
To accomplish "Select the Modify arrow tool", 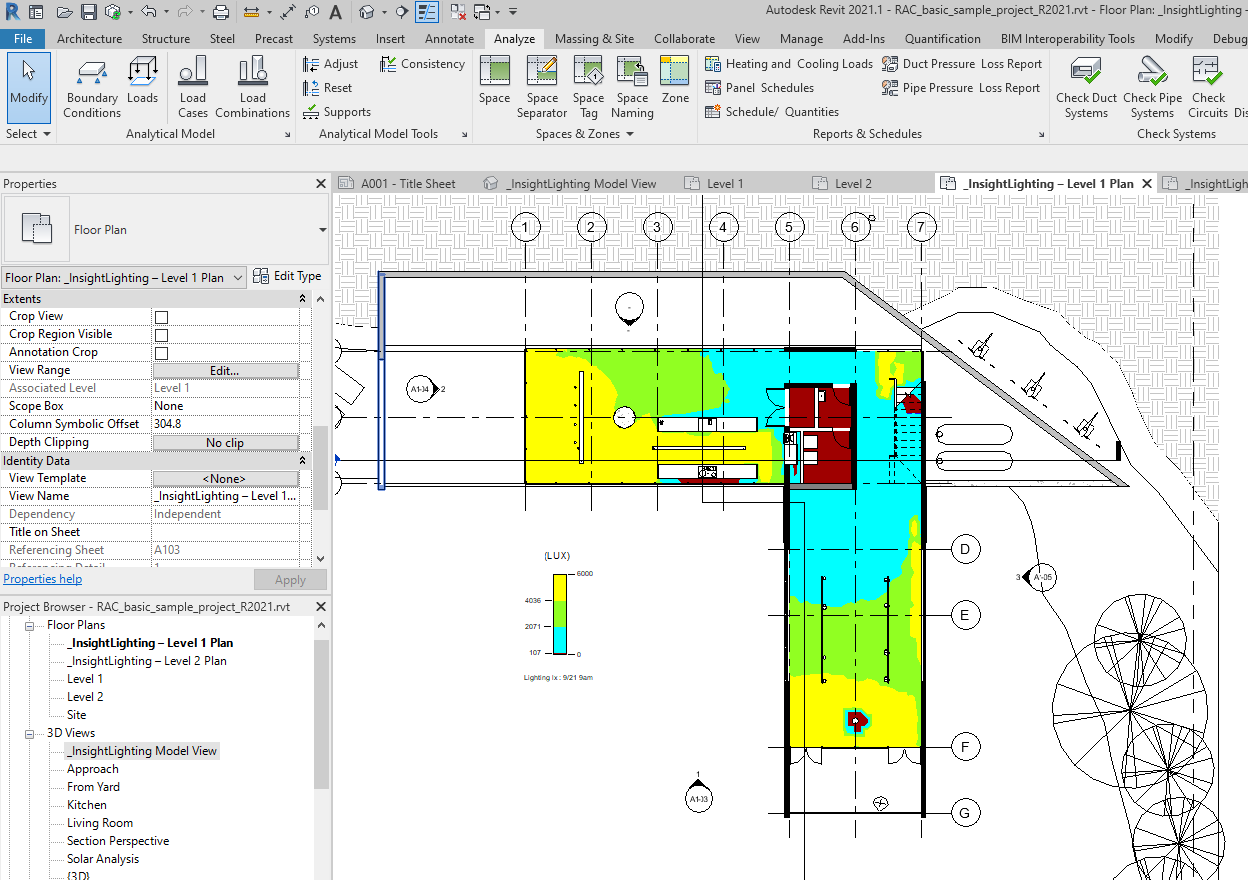I will 29,87.
